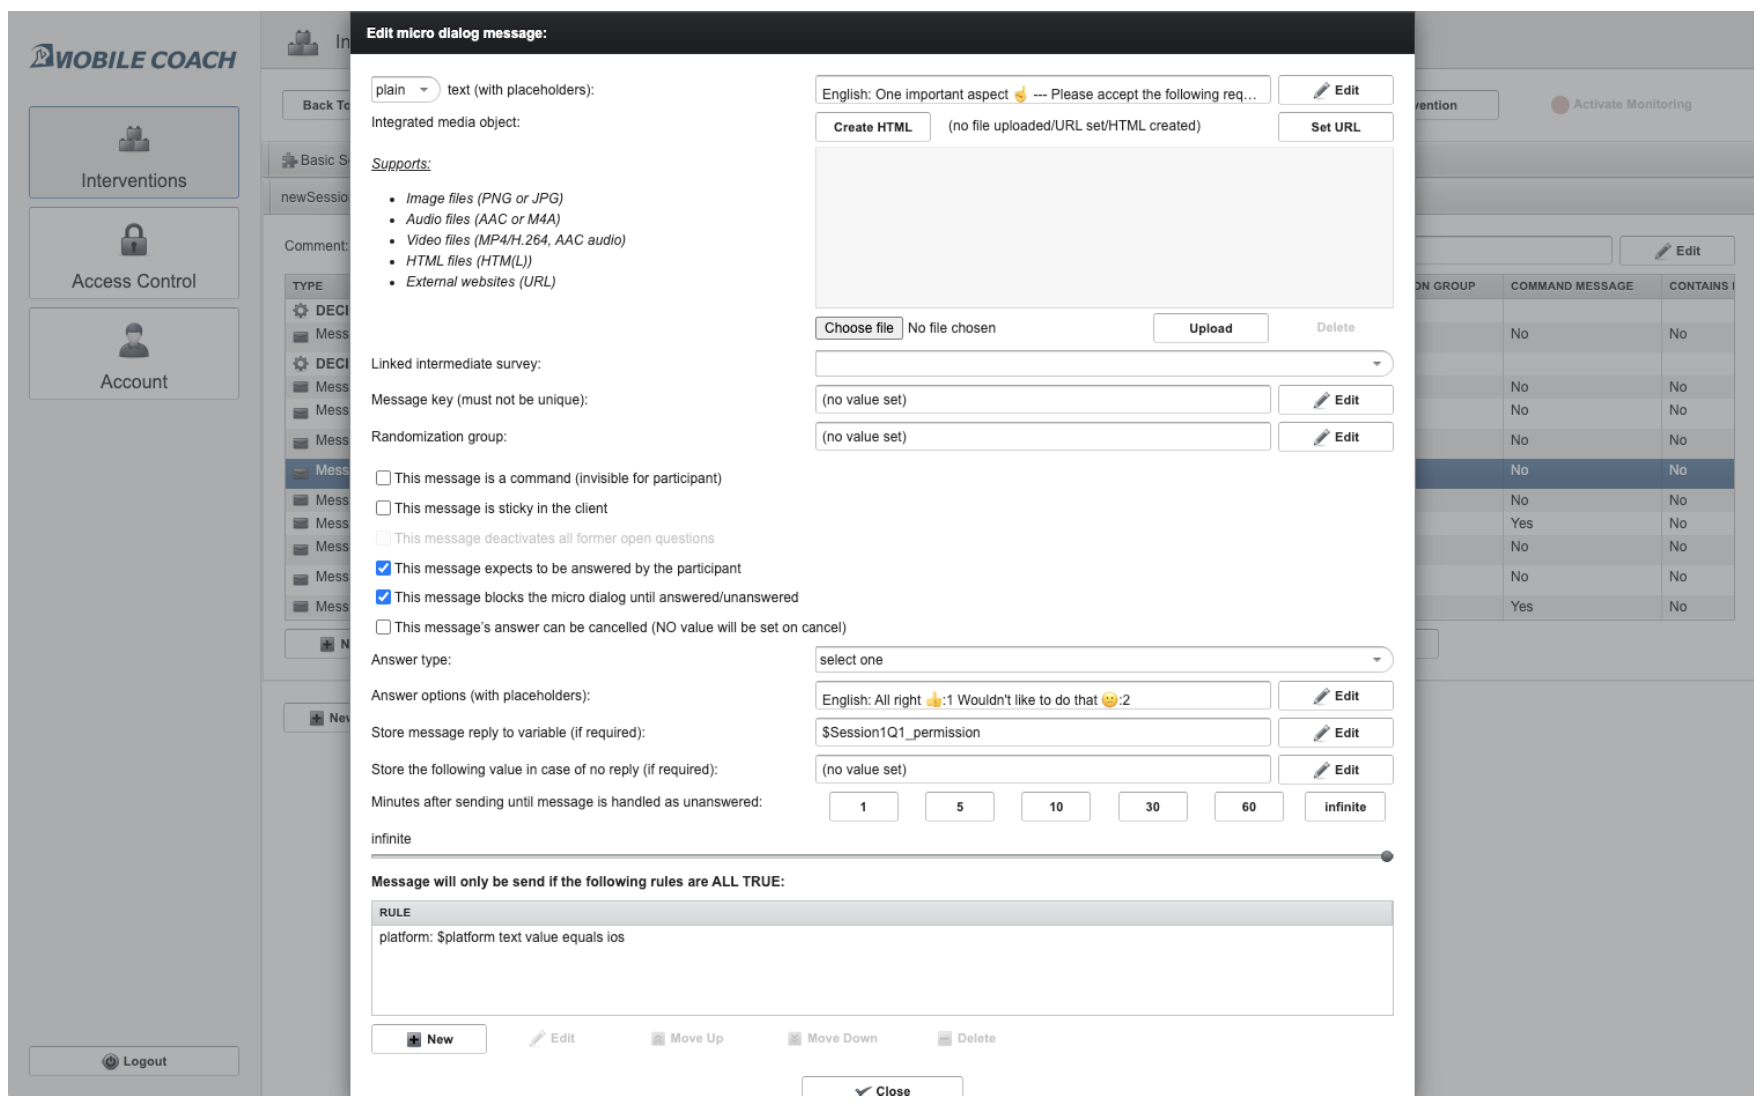Click plus icon to add New rule
Screen dimensions: 1764x1108
(x=414, y=1039)
